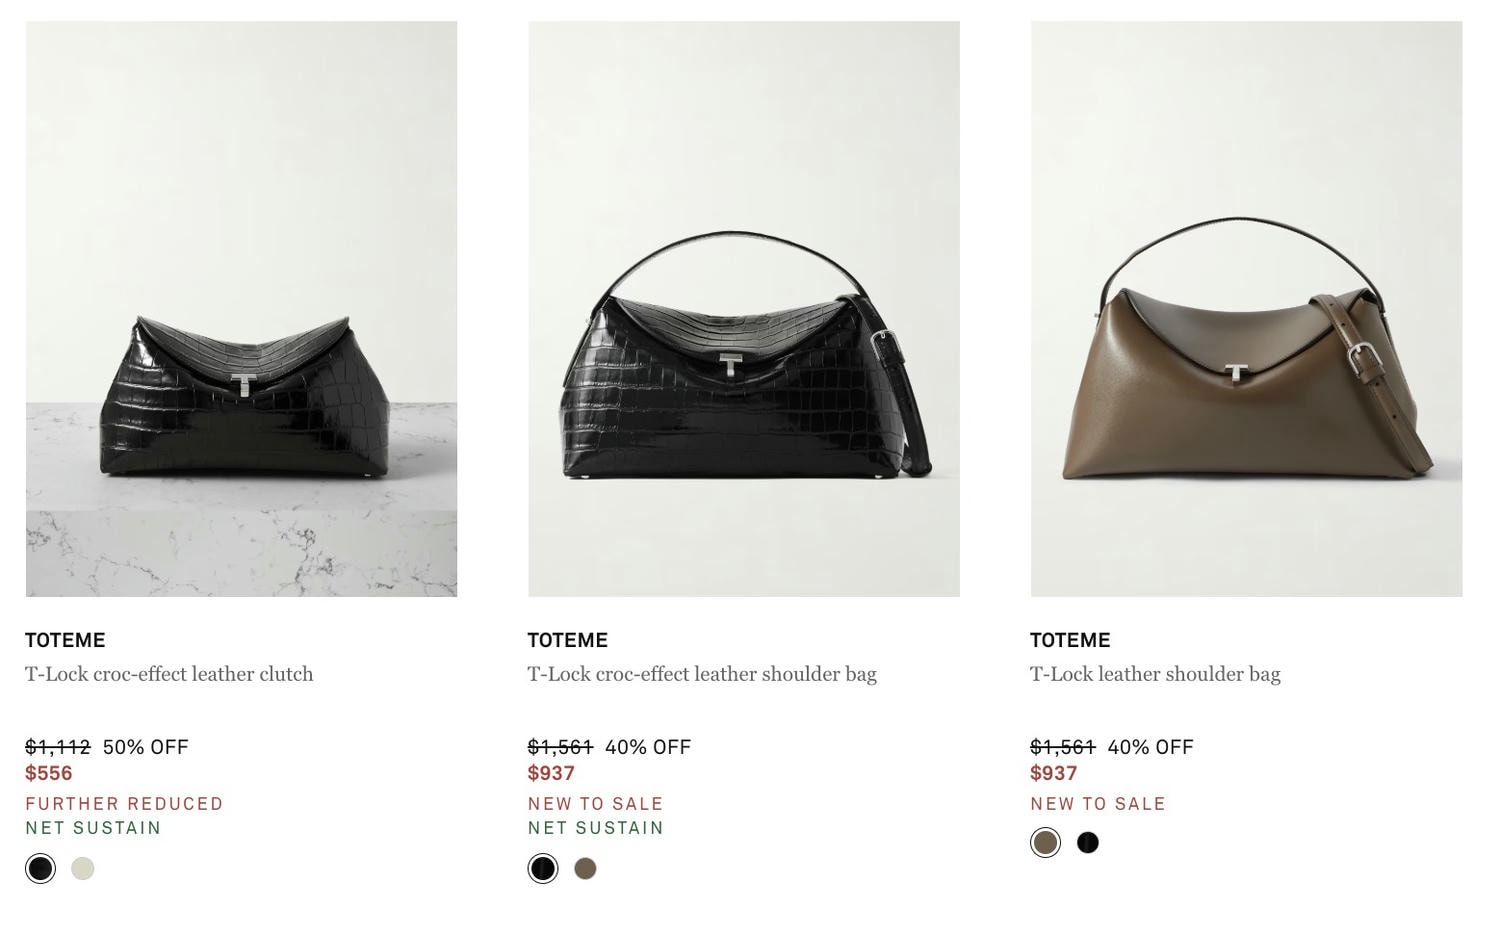
Task: Click the NET SUSTAIN badge under the clutch
Action: [x=92, y=827]
